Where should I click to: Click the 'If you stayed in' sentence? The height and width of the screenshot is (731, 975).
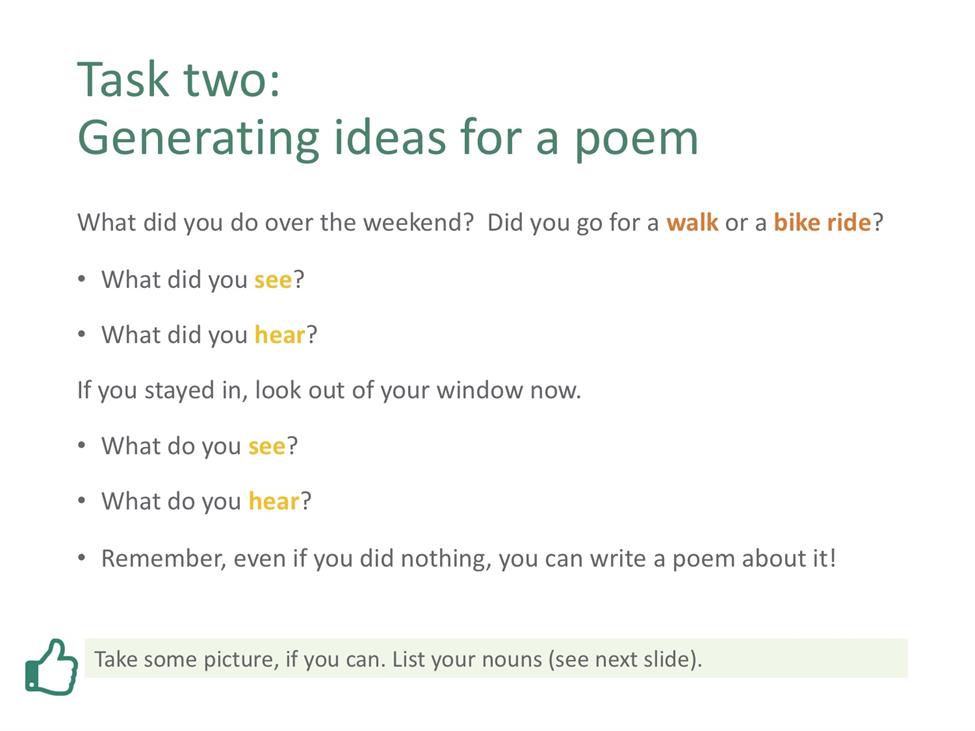coord(329,391)
